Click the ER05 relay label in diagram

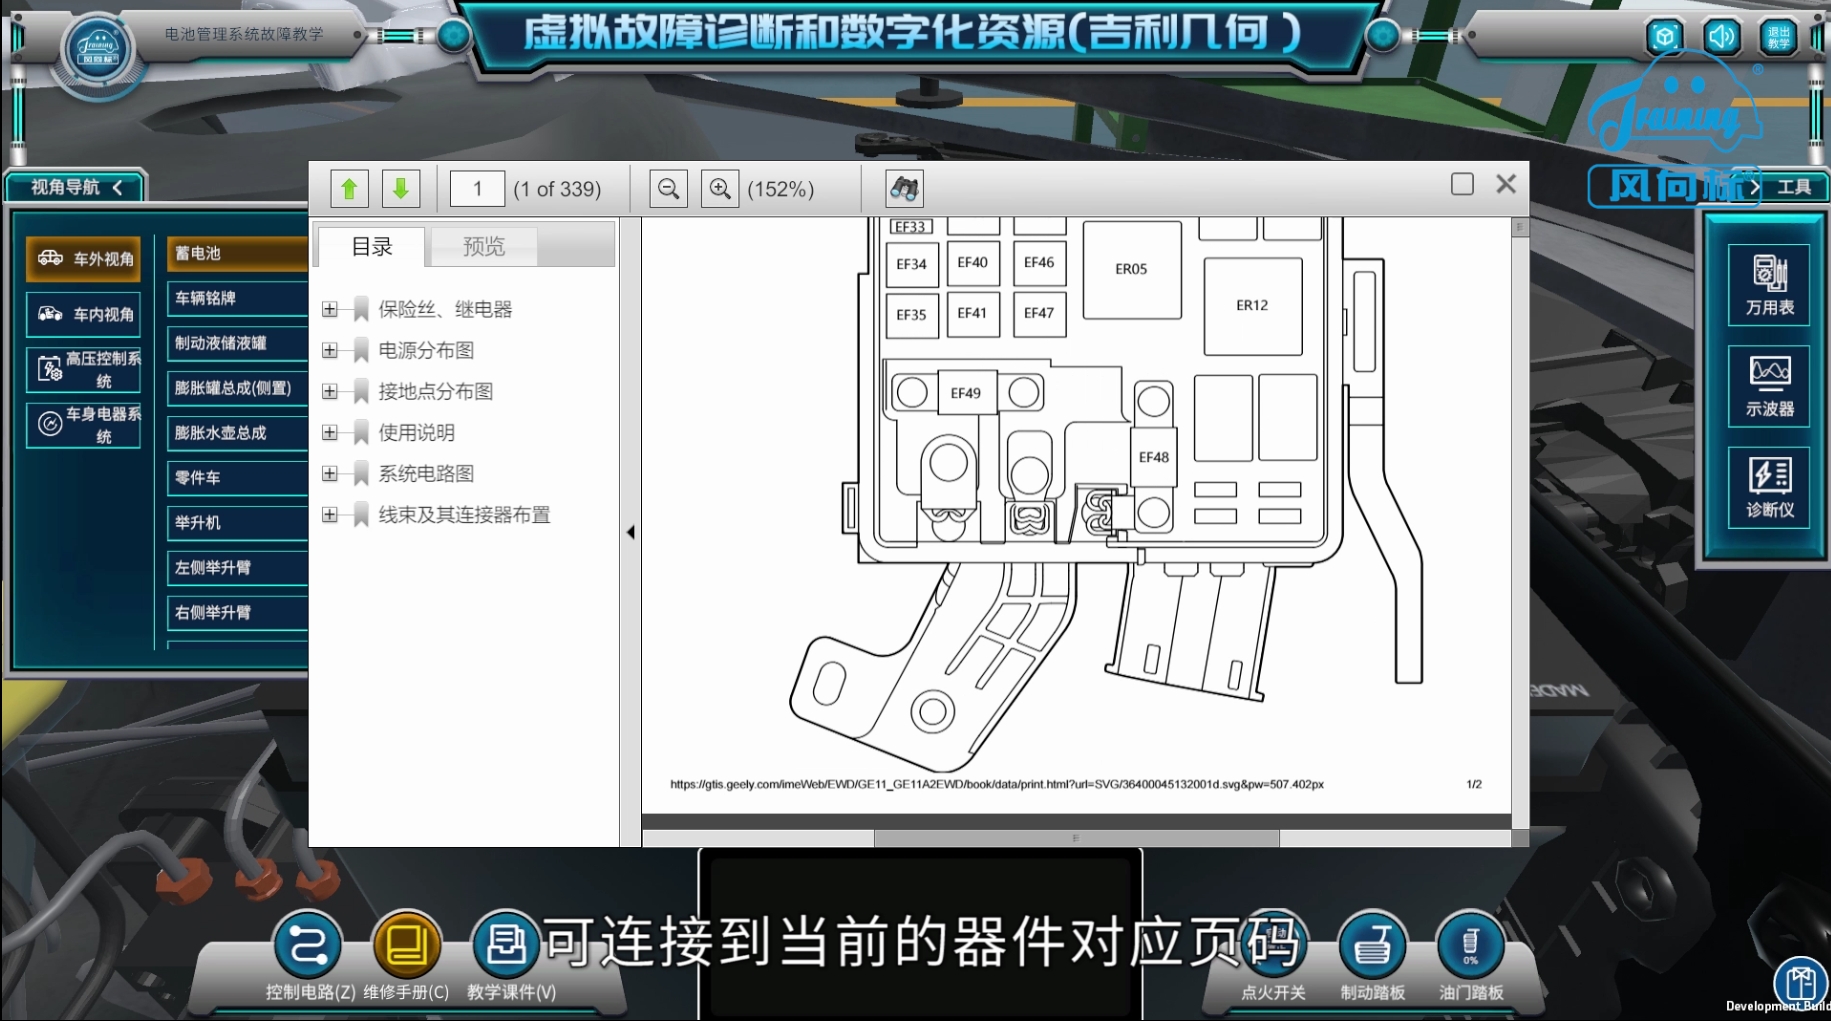tap(1131, 269)
